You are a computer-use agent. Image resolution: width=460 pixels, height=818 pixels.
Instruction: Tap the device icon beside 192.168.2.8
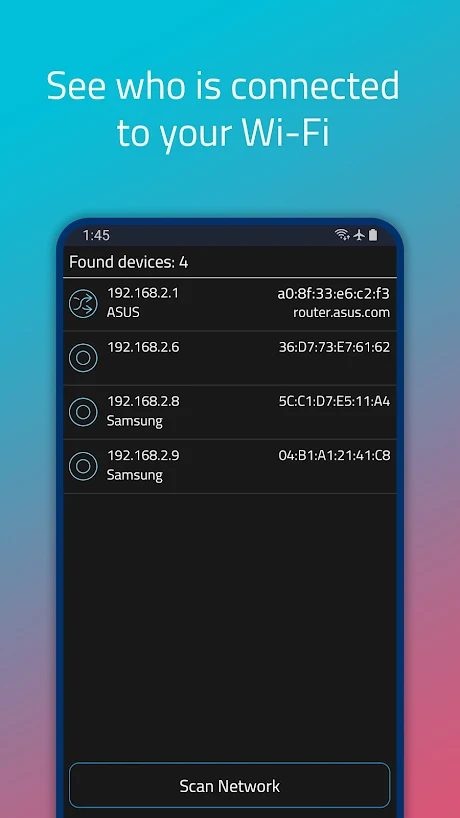(x=83, y=412)
